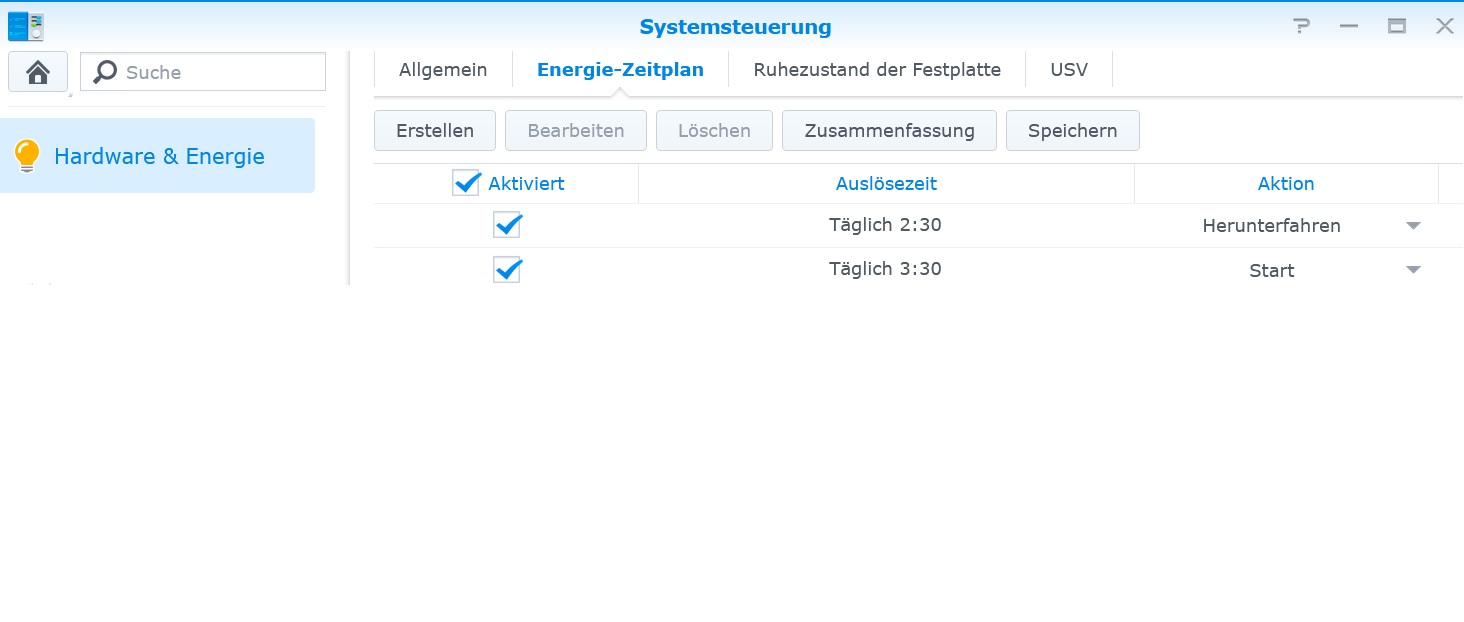
Task: Click the Home icon in the sidebar
Action: pos(37,71)
